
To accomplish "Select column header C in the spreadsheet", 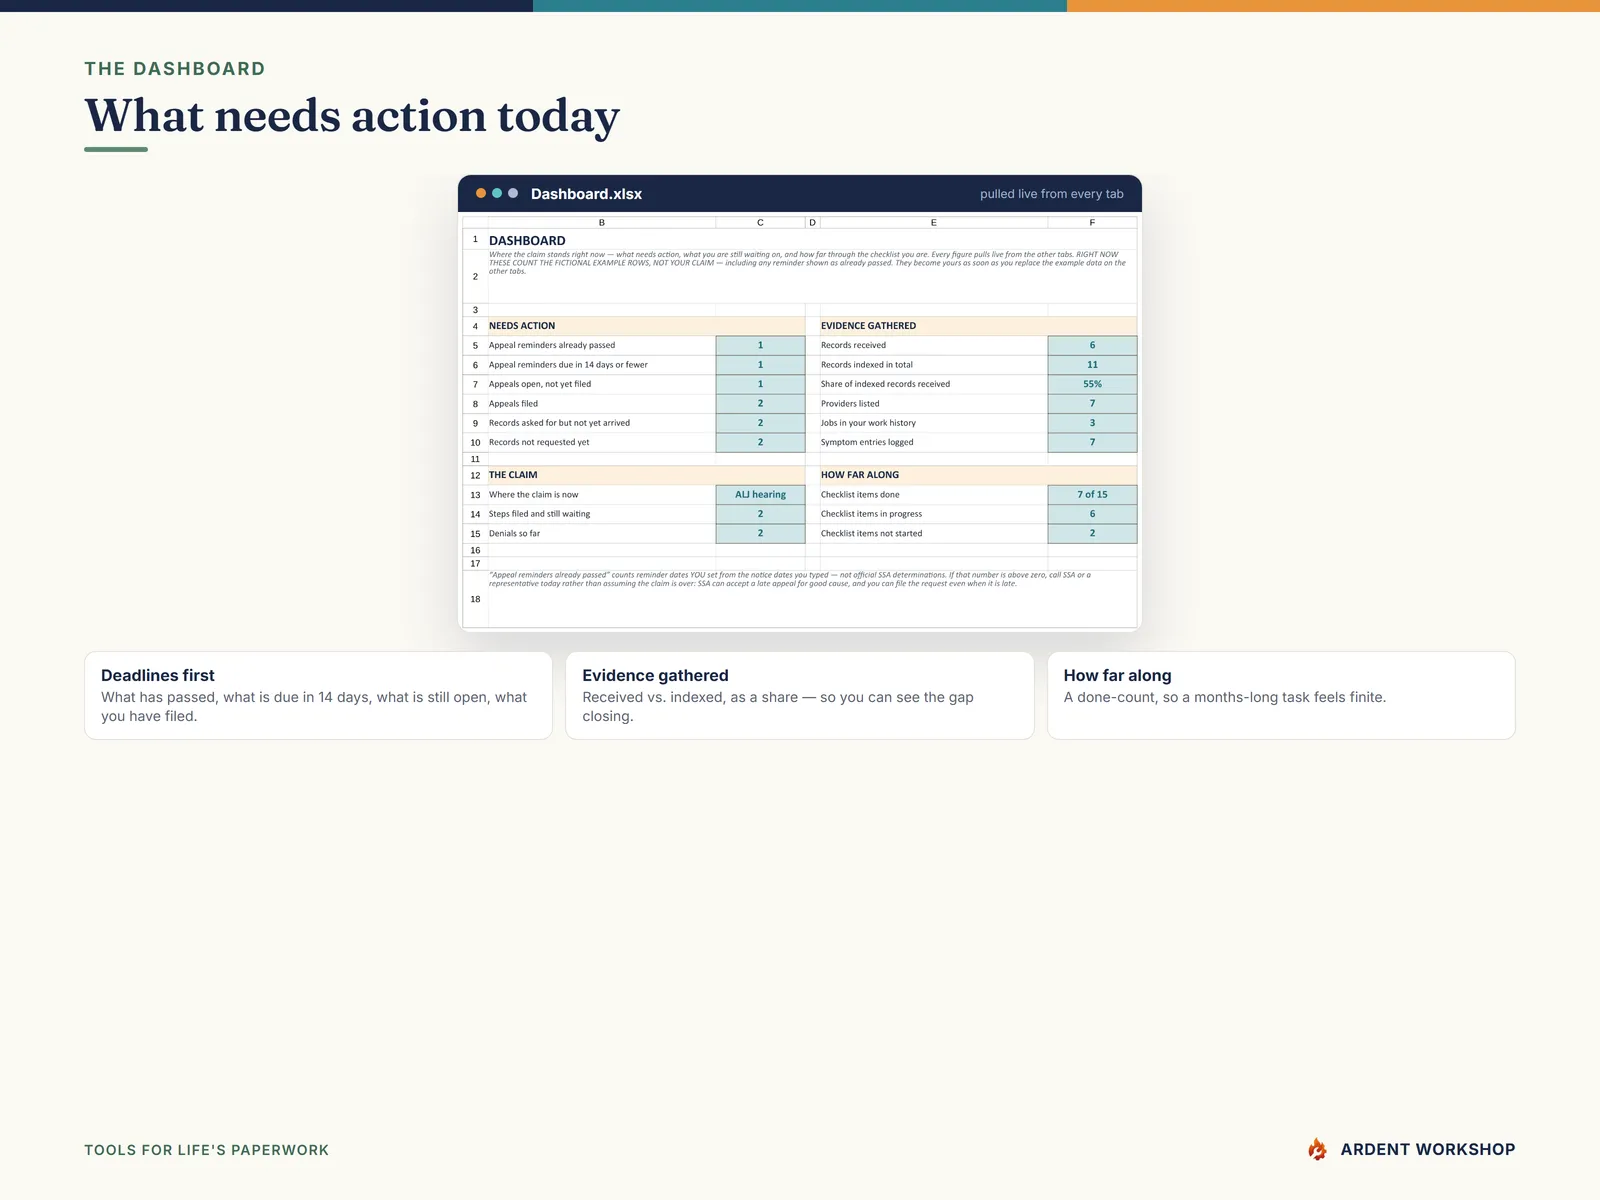I will [x=760, y=223].
